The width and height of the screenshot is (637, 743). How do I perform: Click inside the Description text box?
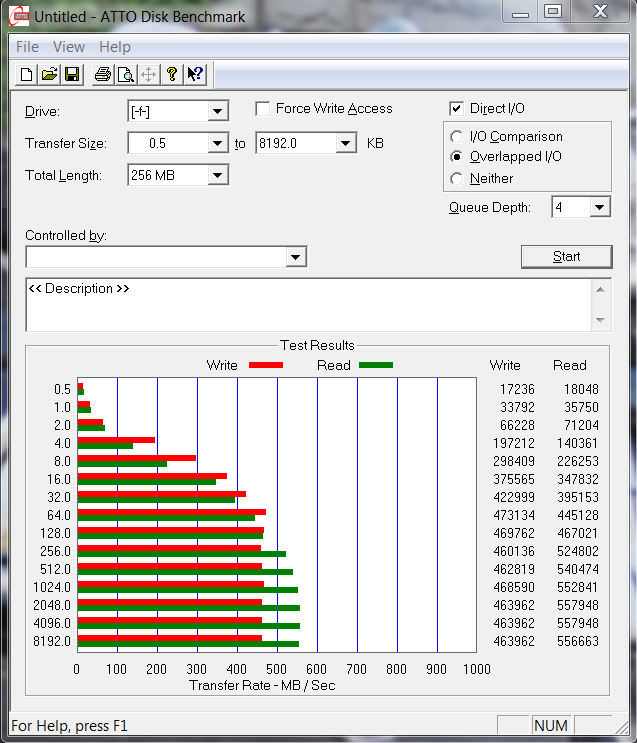coord(300,305)
